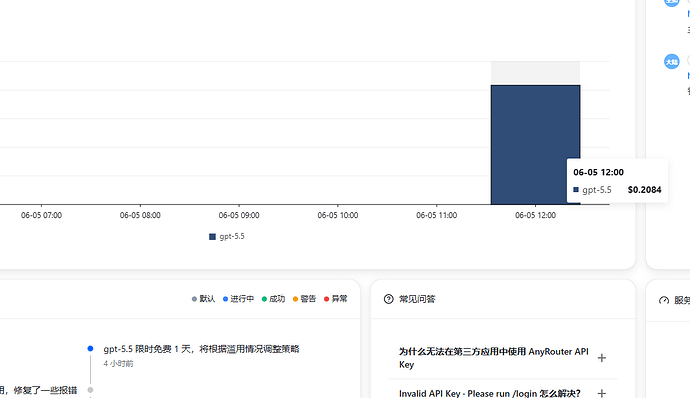Viewport: 690px width, 398px height.
Task: Click the blue 进行中 status legend dot
Action: click(x=225, y=299)
